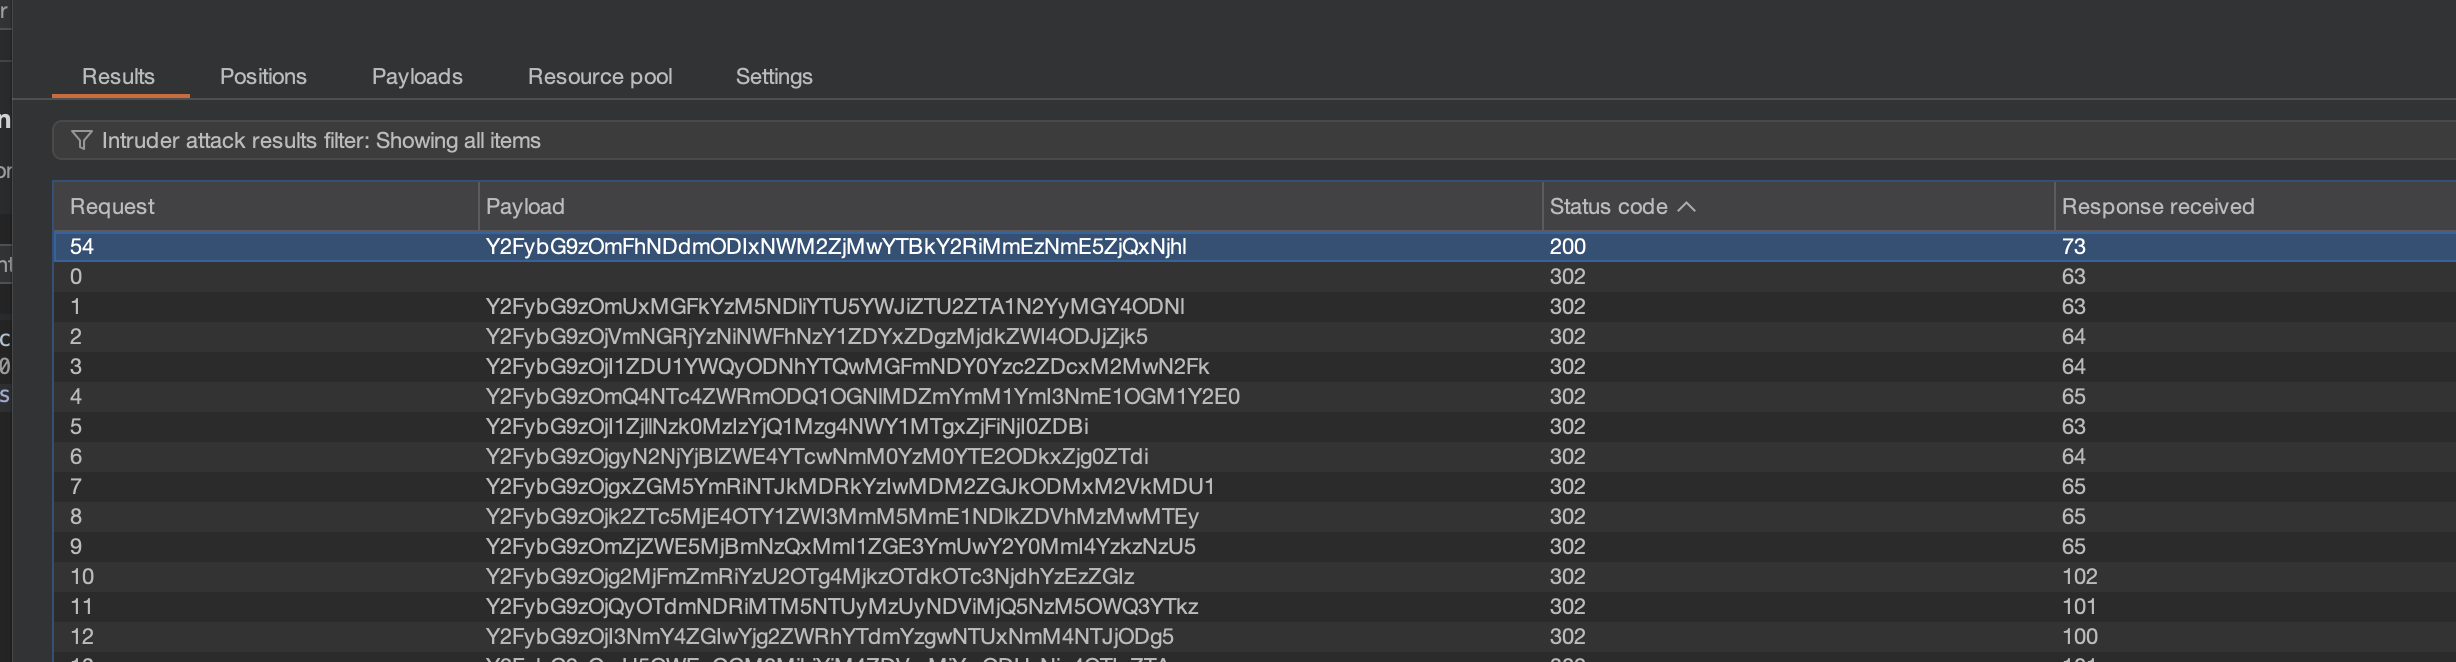Switch to the Results tab
Image resolution: width=2456 pixels, height=662 pixels.
pos(118,77)
